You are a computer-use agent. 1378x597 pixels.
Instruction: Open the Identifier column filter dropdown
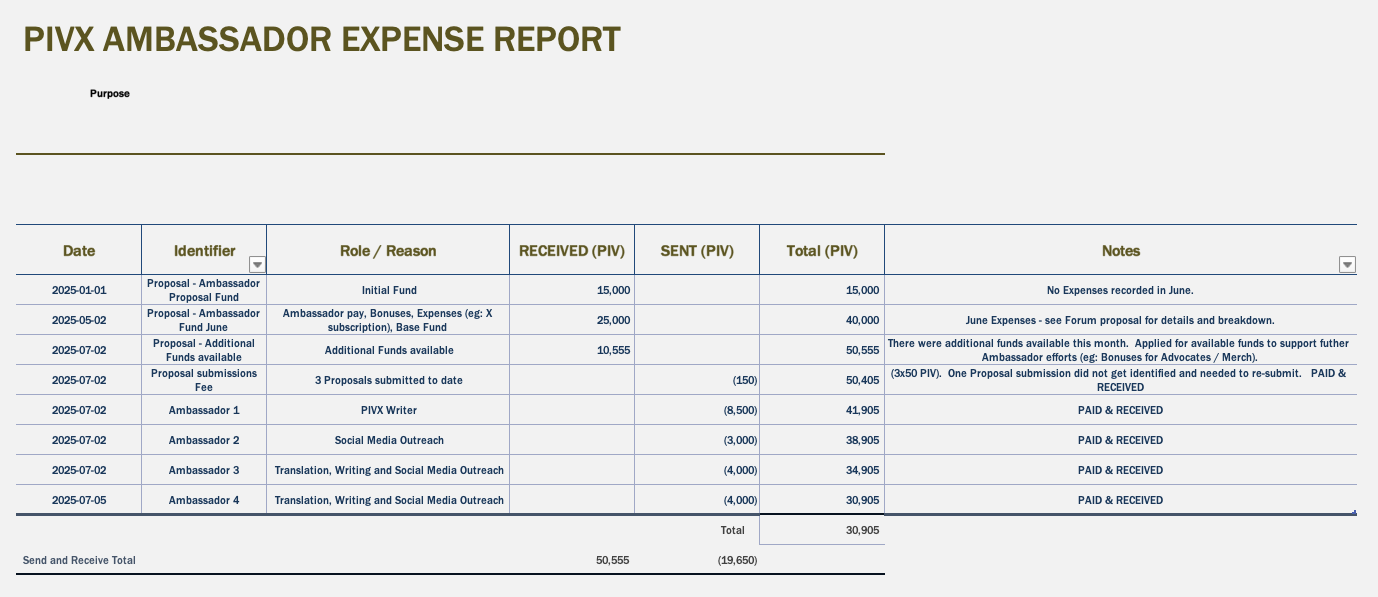pyautogui.click(x=257, y=265)
